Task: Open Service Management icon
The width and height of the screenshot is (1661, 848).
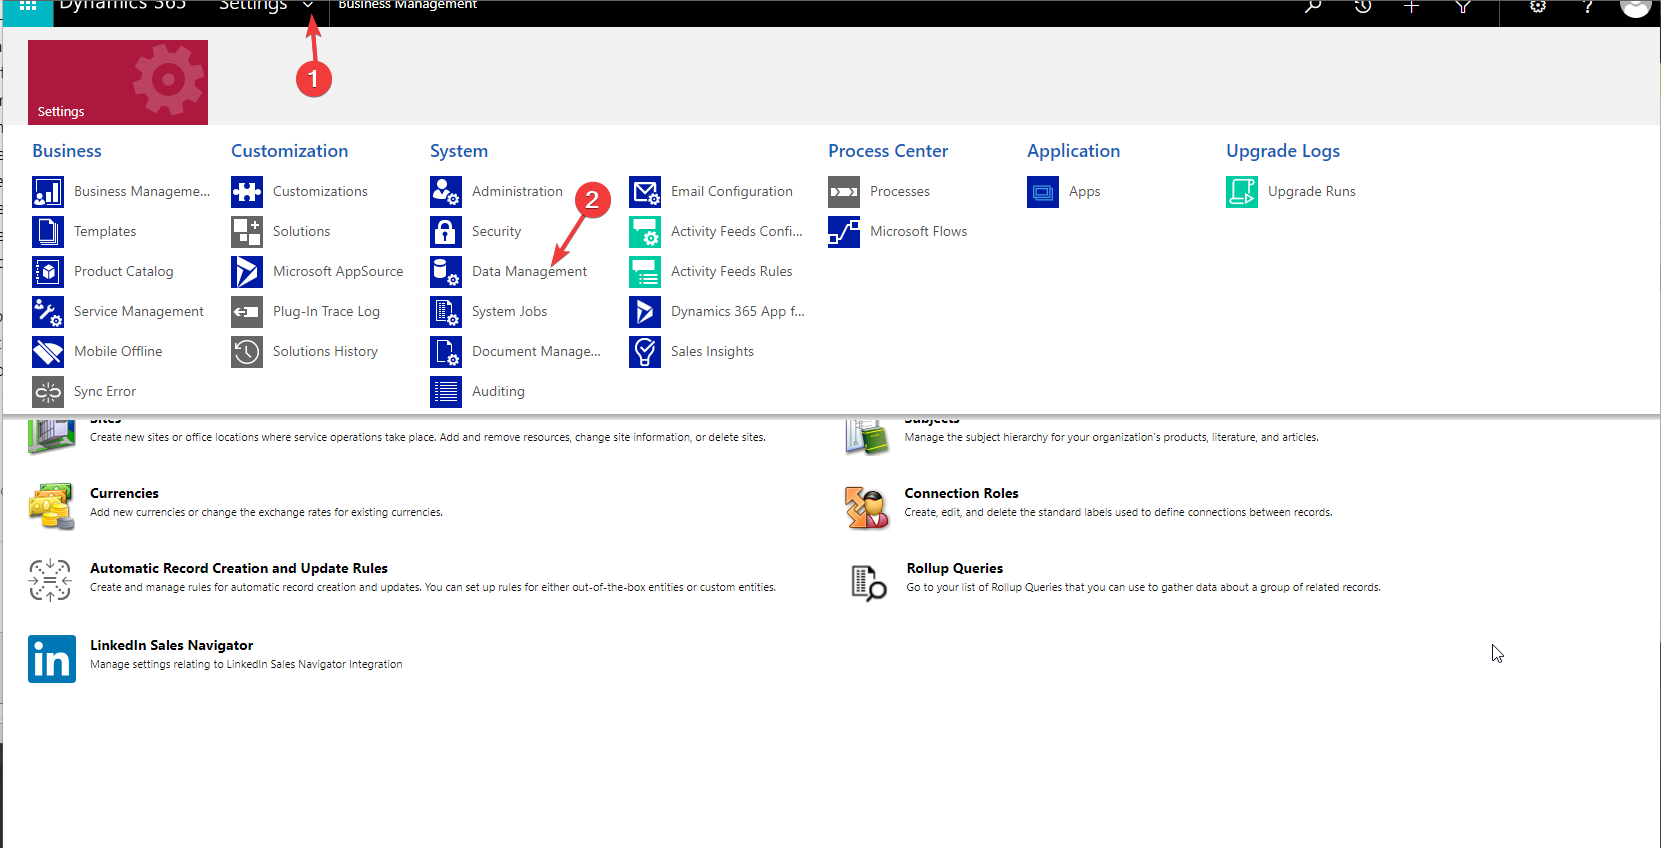Action: tap(48, 311)
